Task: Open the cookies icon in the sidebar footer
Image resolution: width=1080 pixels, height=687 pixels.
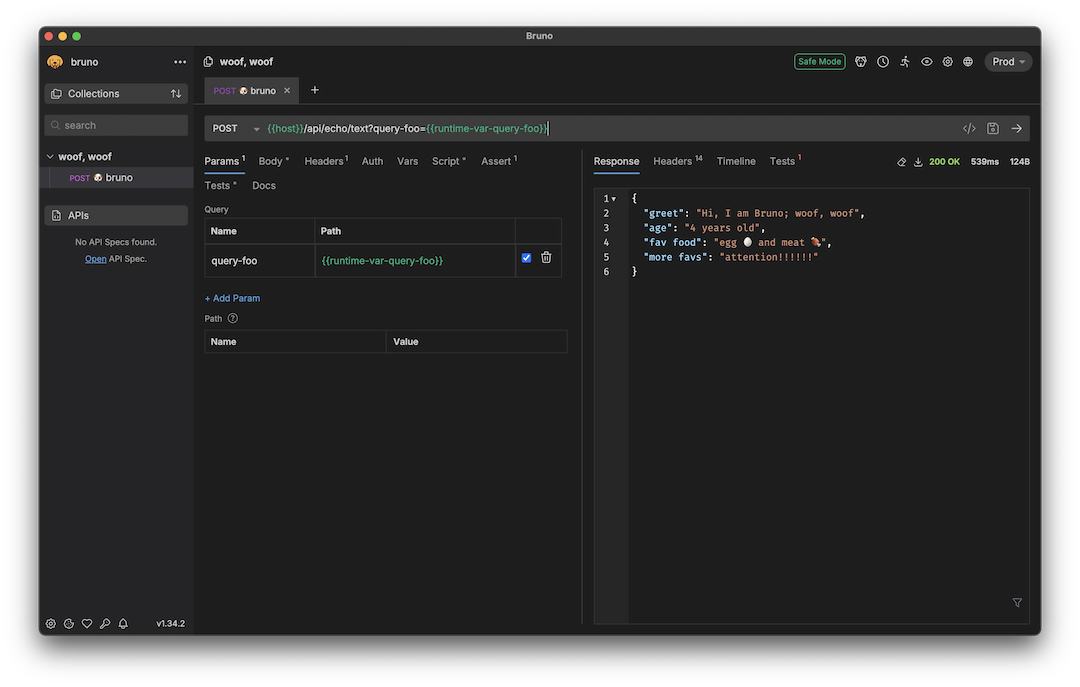Action: (x=69, y=624)
